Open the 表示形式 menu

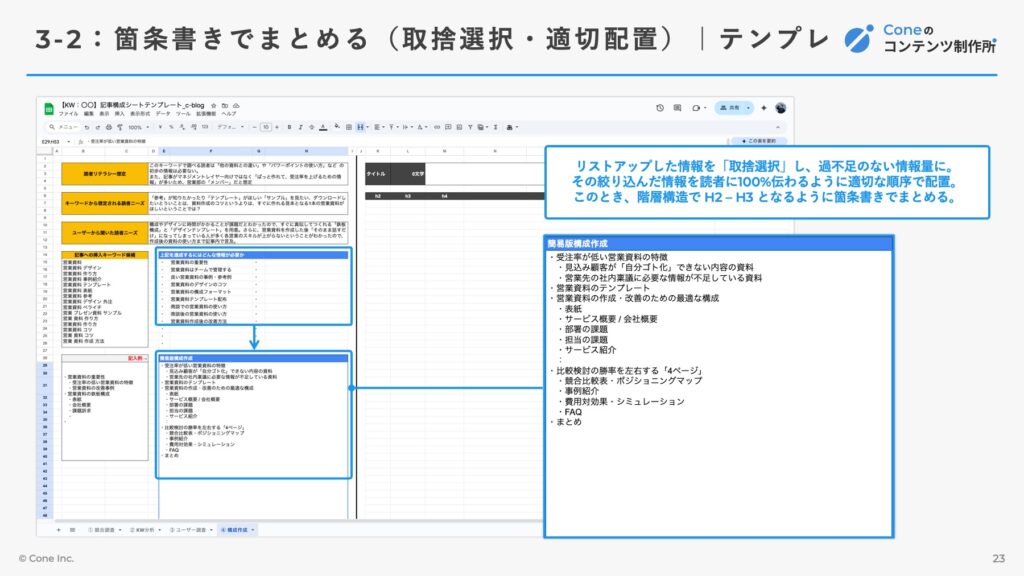[140, 114]
